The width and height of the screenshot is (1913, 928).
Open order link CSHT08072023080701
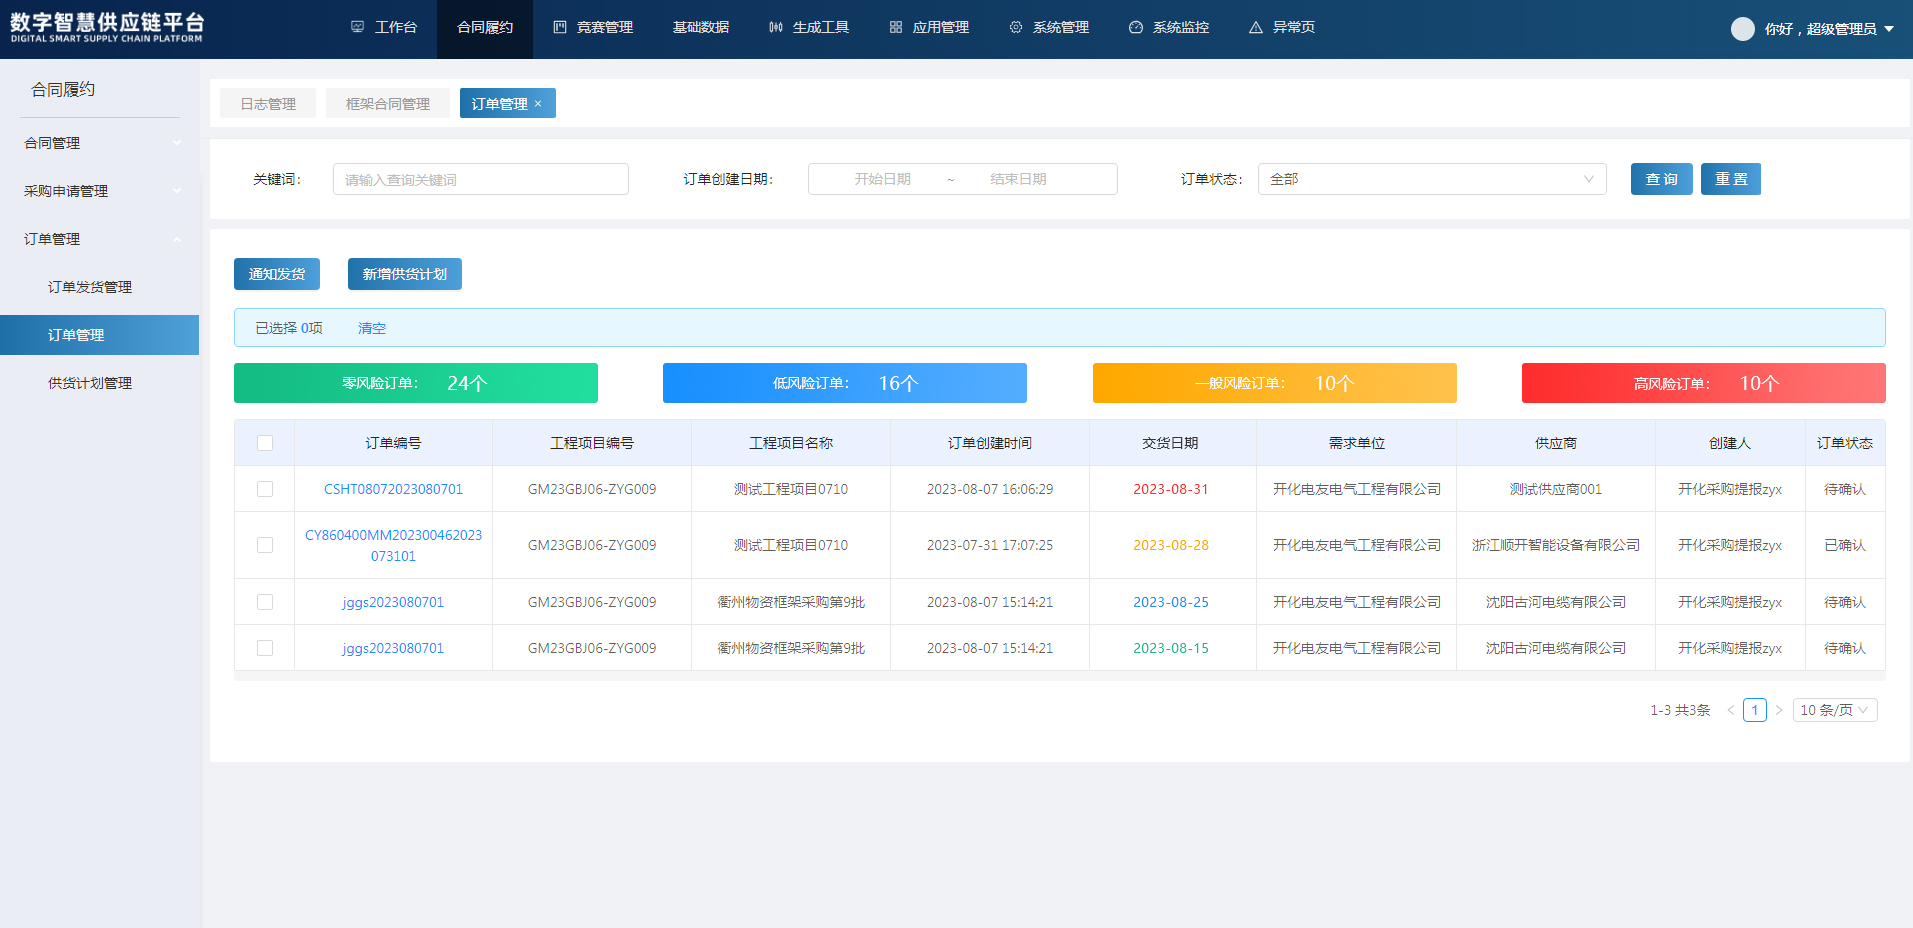(393, 489)
